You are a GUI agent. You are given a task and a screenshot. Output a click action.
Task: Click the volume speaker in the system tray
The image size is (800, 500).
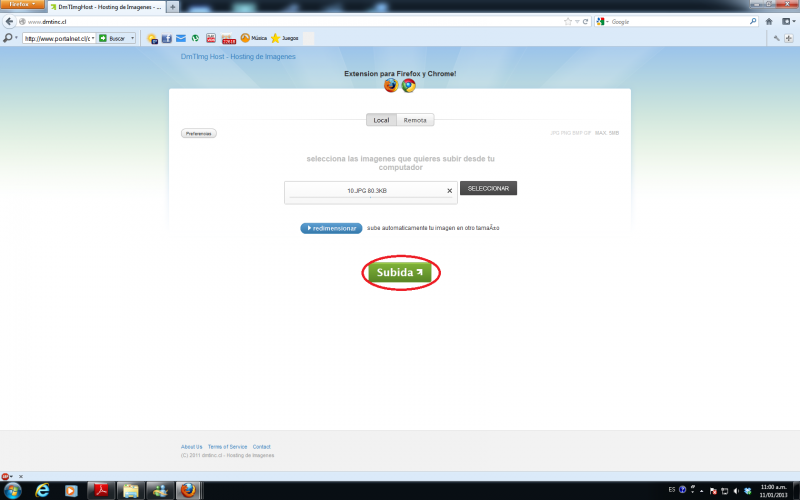coord(736,491)
